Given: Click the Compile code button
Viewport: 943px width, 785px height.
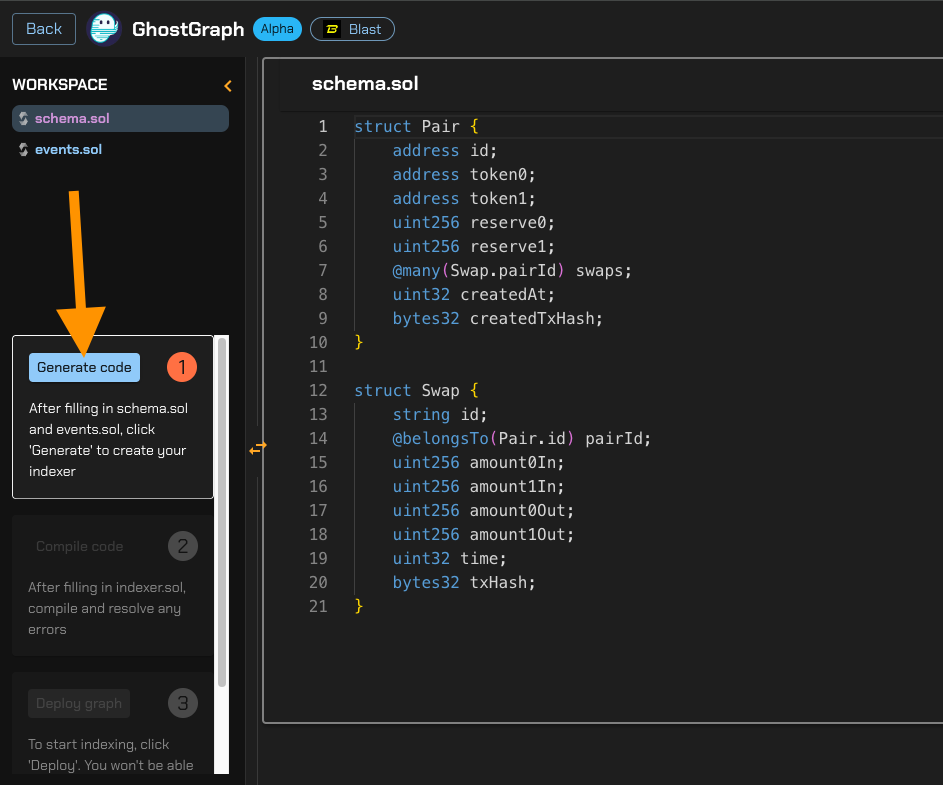Looking at the screenshot, I should pyautogui.click(x=79, y=546).
